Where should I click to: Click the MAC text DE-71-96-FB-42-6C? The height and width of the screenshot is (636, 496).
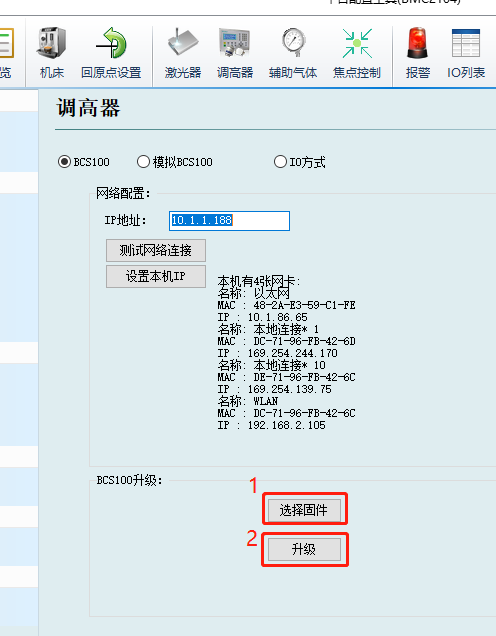(304, 377)
